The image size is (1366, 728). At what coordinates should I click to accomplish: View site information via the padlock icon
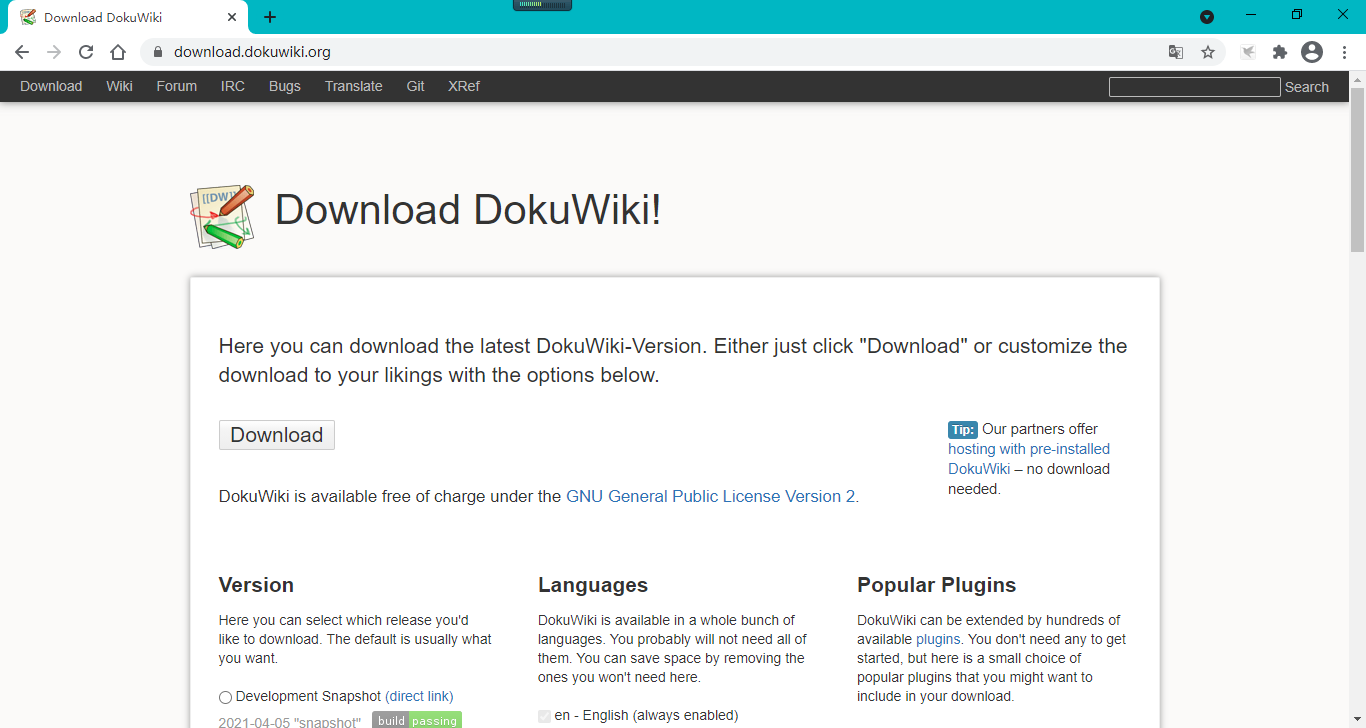pyautogui.click(x=157, y=51)
